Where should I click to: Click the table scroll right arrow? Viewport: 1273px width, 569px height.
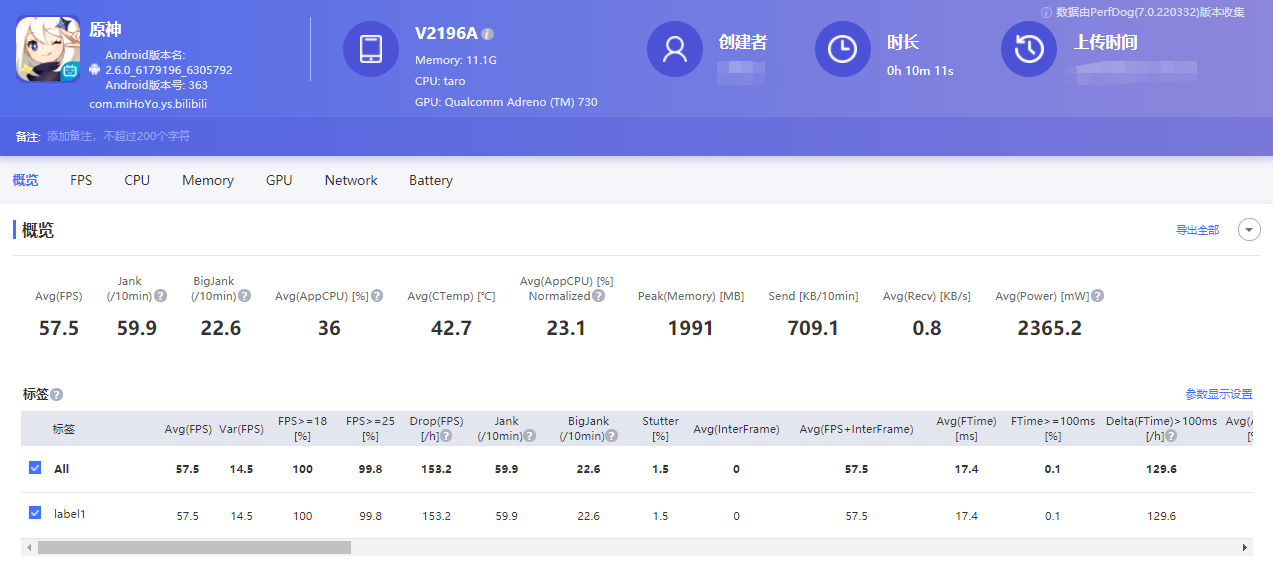[1245, 548]
